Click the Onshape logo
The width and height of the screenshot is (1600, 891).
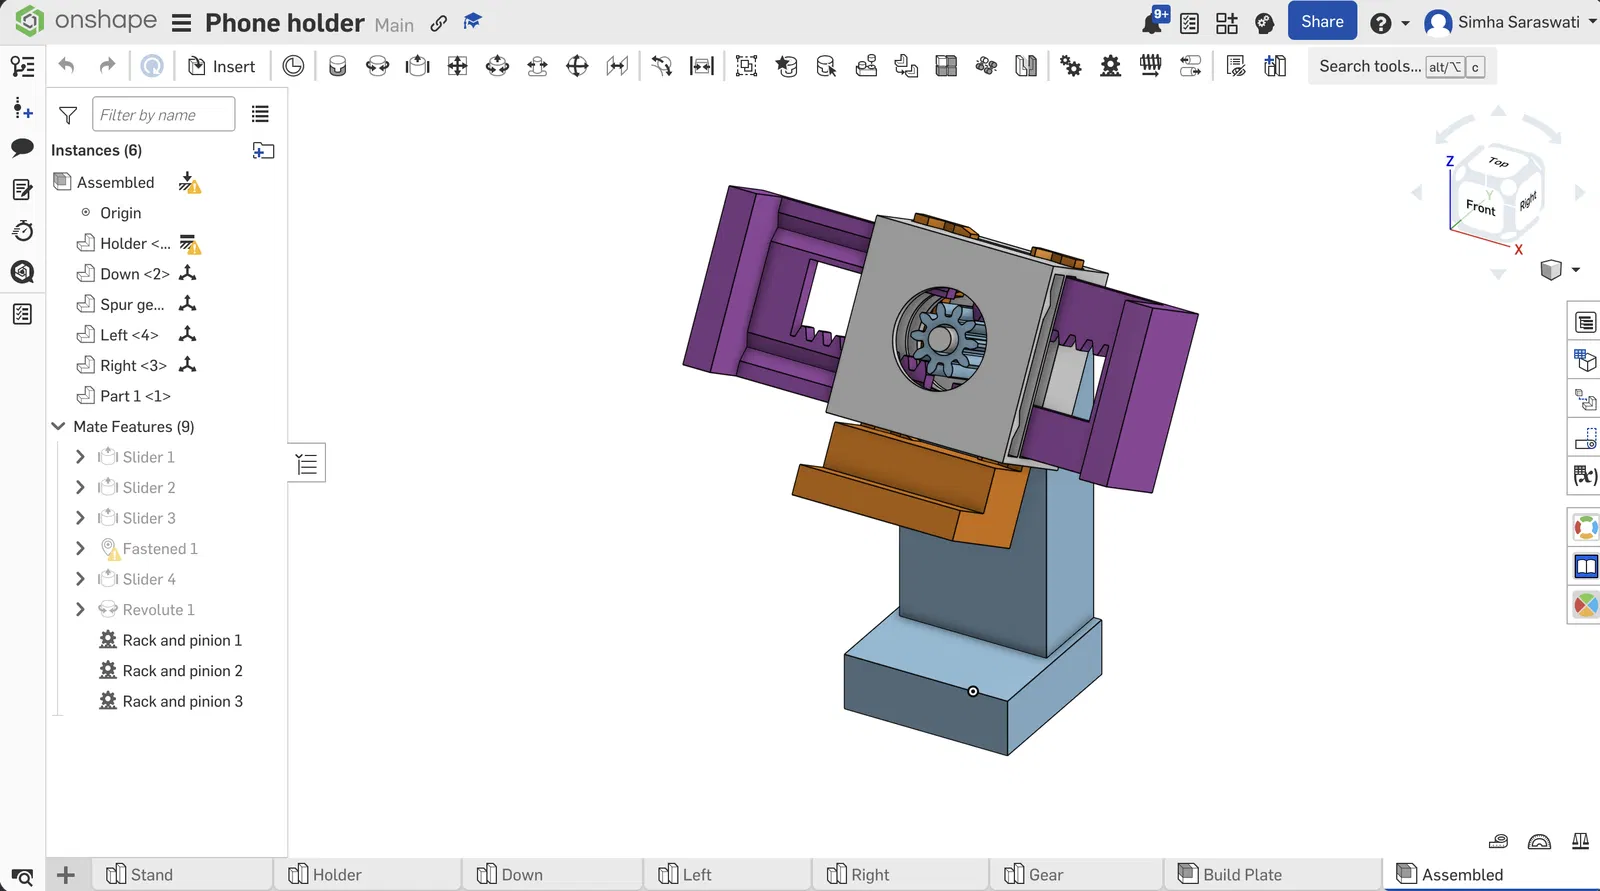[84, 21]
